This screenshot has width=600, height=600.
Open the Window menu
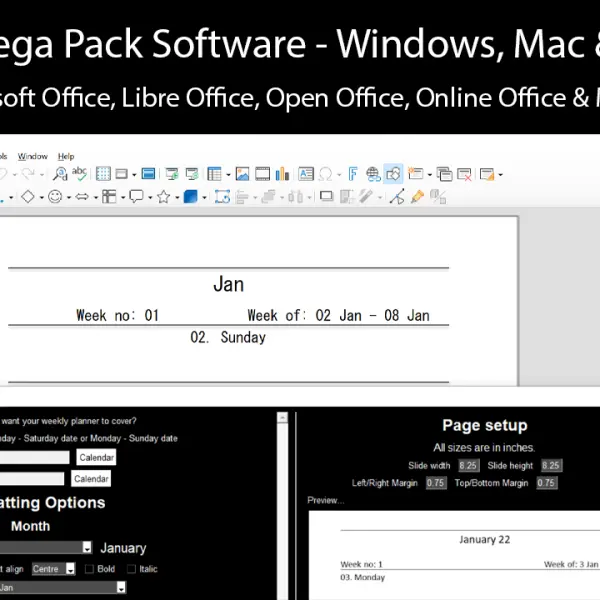pos(32,156)
